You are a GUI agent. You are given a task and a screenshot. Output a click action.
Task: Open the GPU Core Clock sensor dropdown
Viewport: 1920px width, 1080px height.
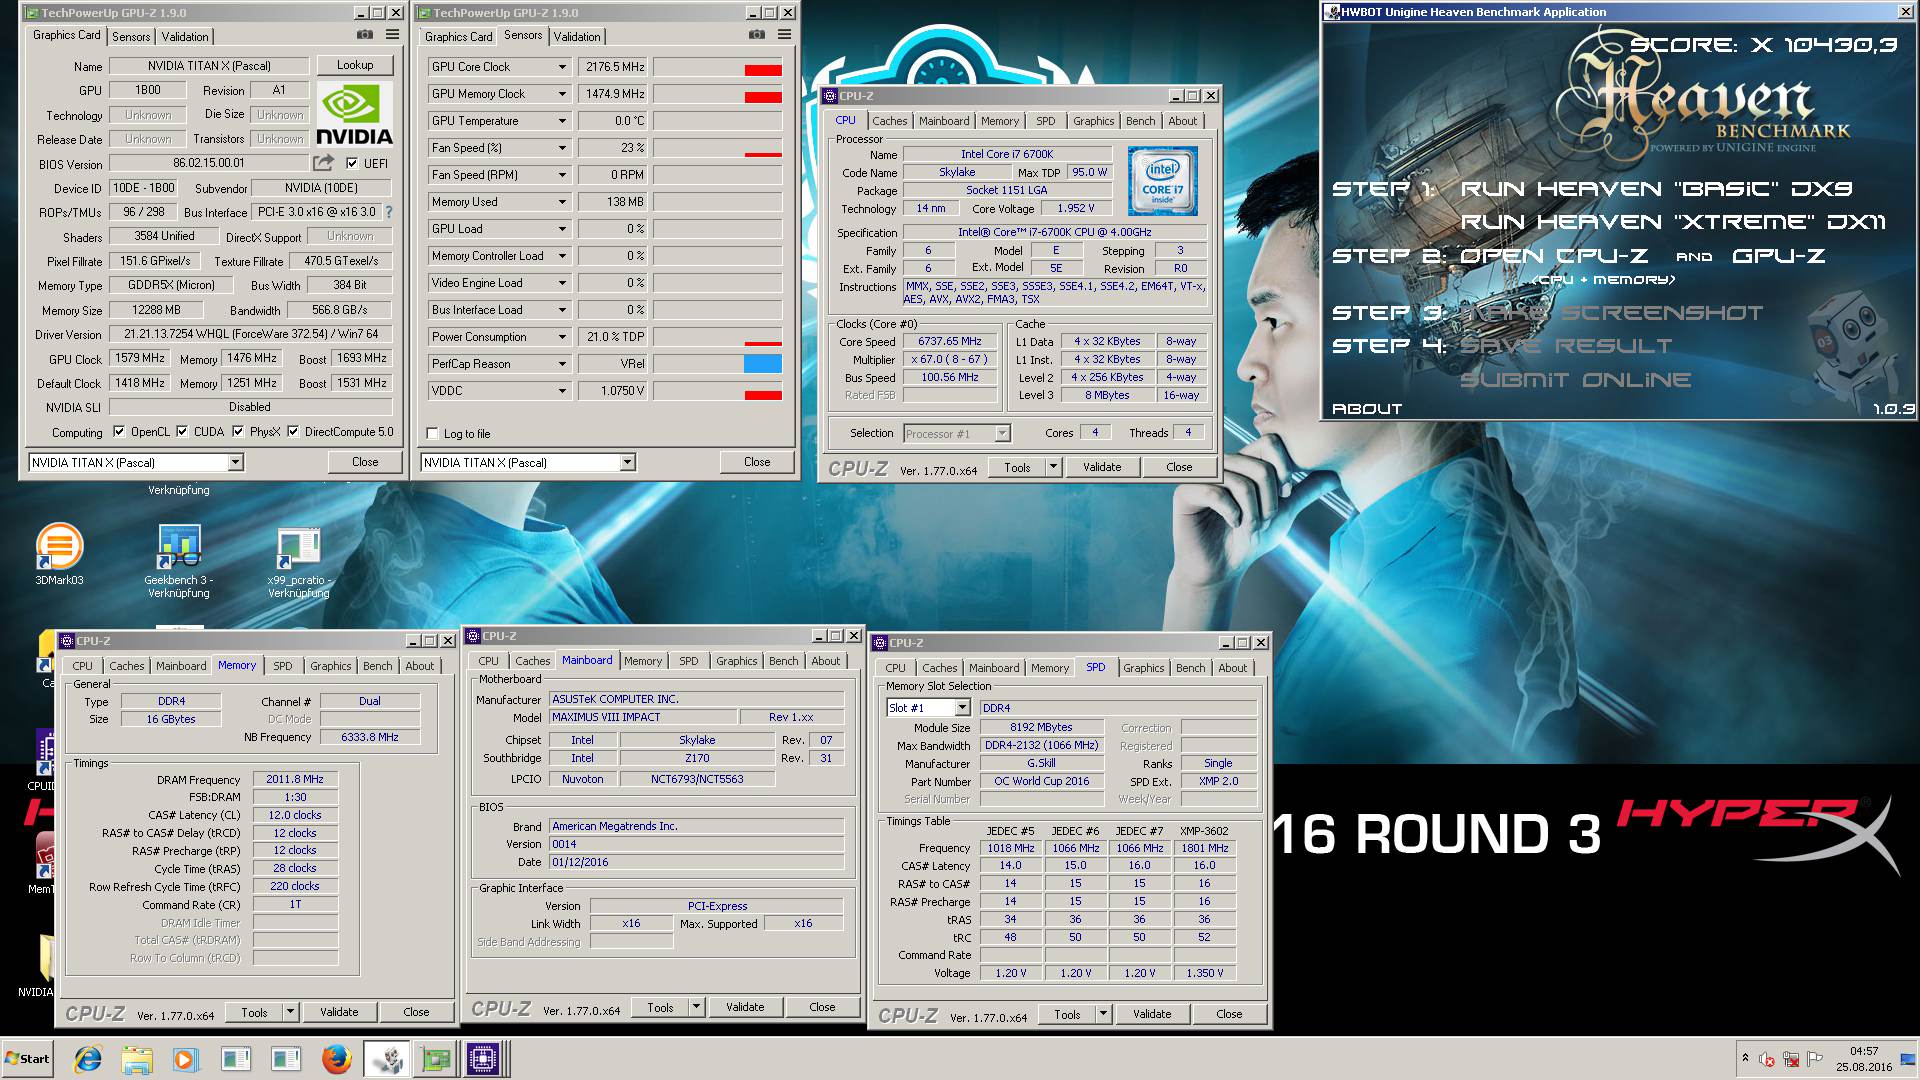click(x=562, y=67)
